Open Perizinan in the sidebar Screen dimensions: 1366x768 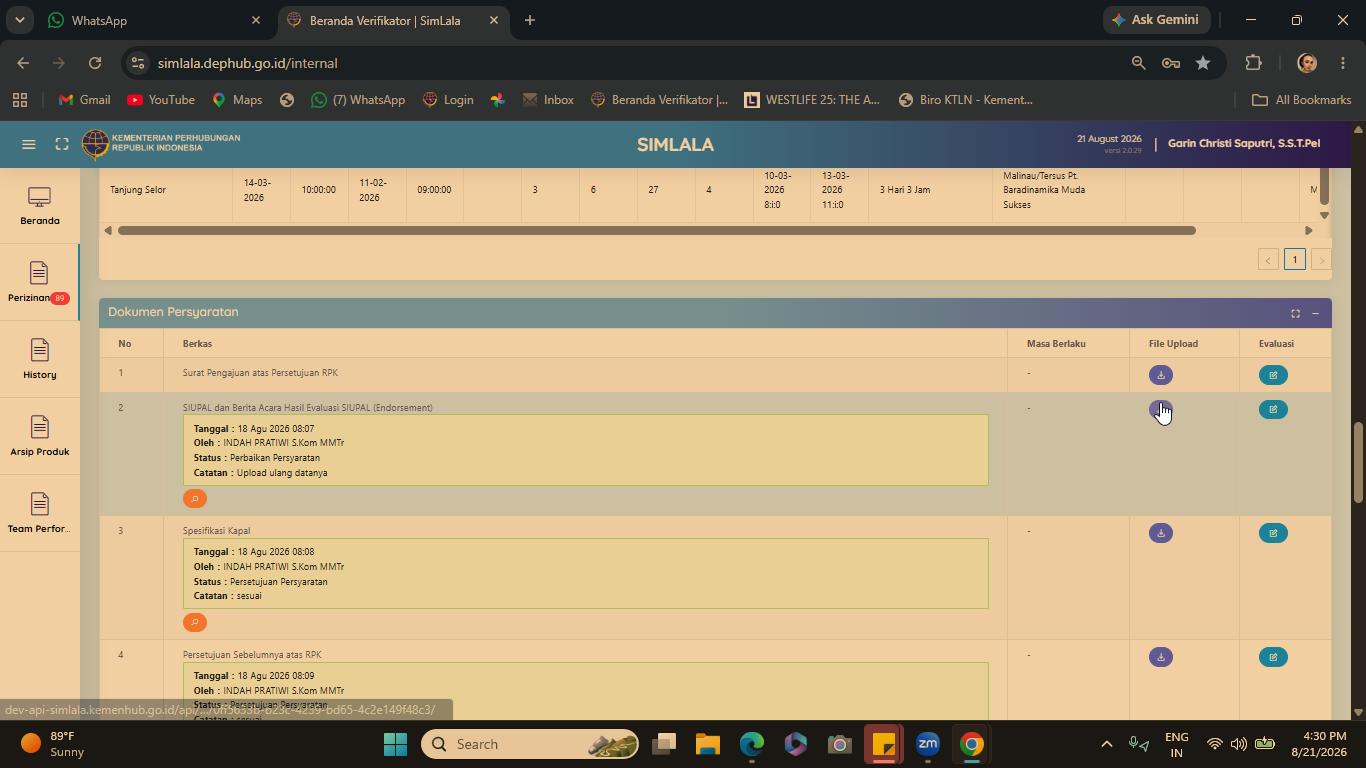(x=39, y=282)
